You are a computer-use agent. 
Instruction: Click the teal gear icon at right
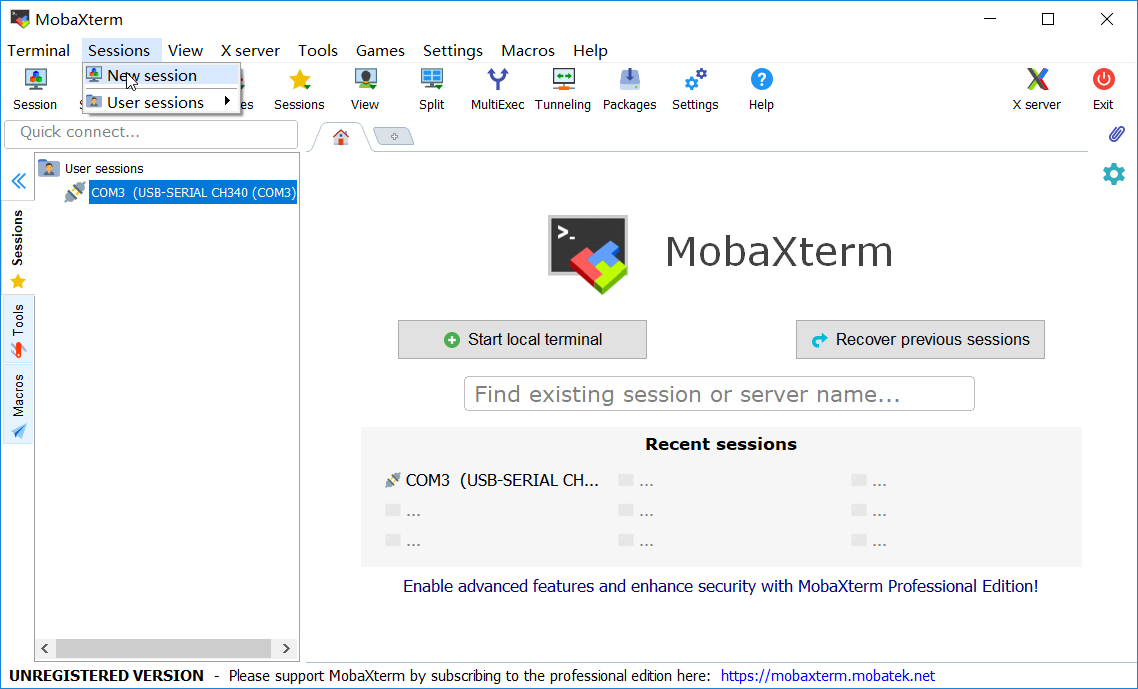(1113, 174)
